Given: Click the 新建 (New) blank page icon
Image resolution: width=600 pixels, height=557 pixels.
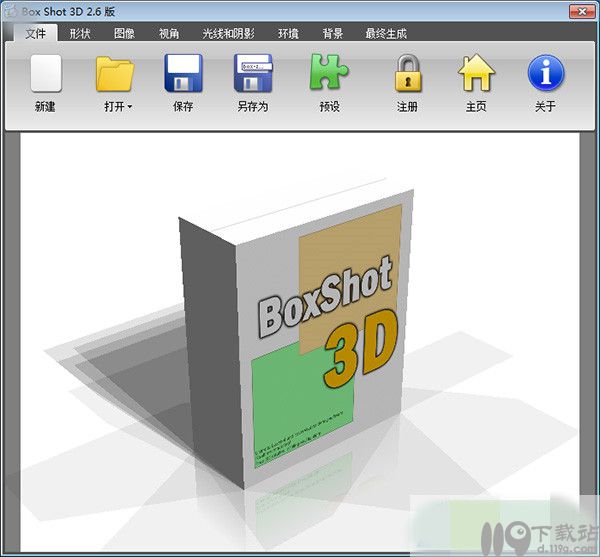Looking at the screenshot, I should point(46,73).
